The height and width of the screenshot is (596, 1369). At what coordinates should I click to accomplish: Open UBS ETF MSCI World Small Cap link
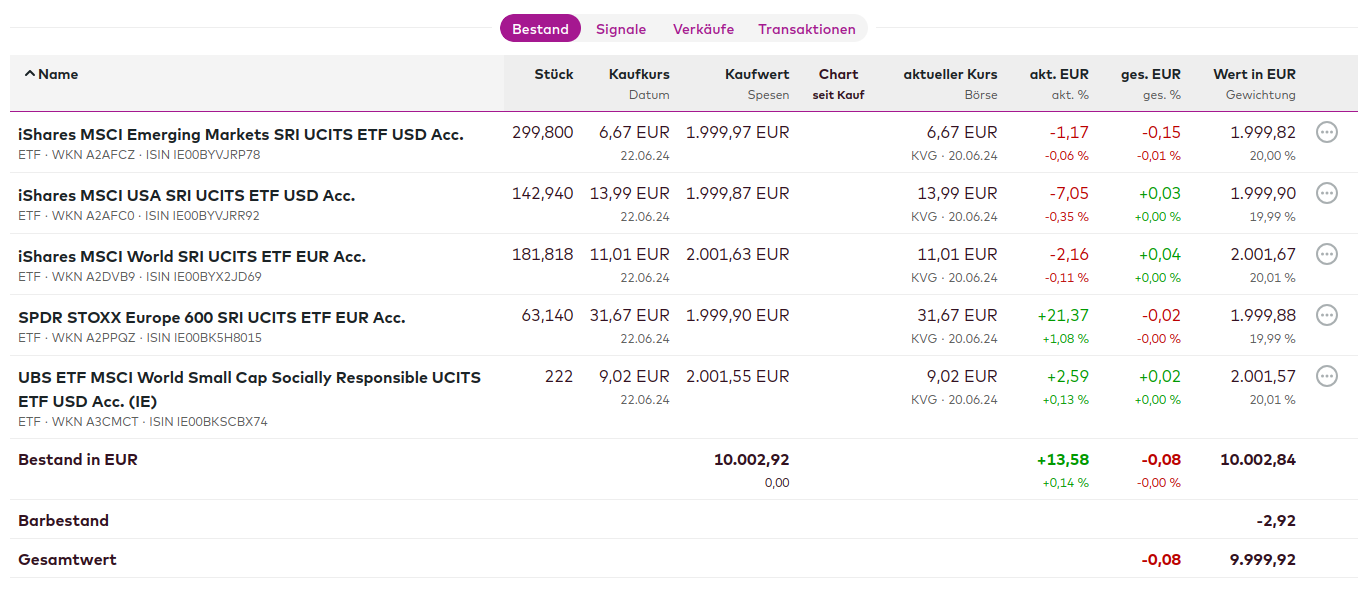[x=249, y=378]
